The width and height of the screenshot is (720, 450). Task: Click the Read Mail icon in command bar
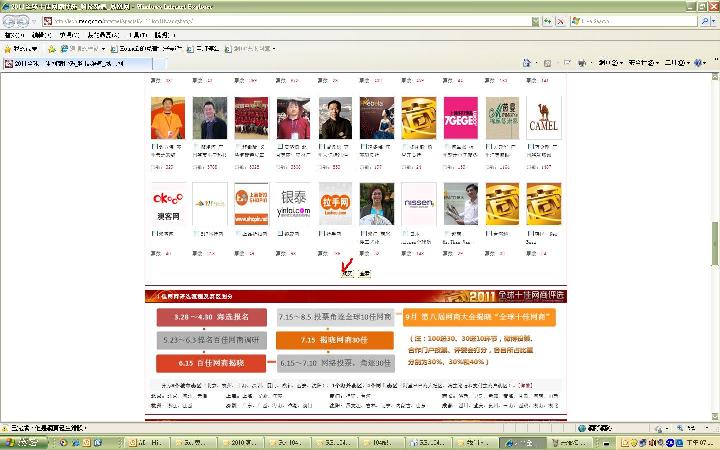coord(567,62)
